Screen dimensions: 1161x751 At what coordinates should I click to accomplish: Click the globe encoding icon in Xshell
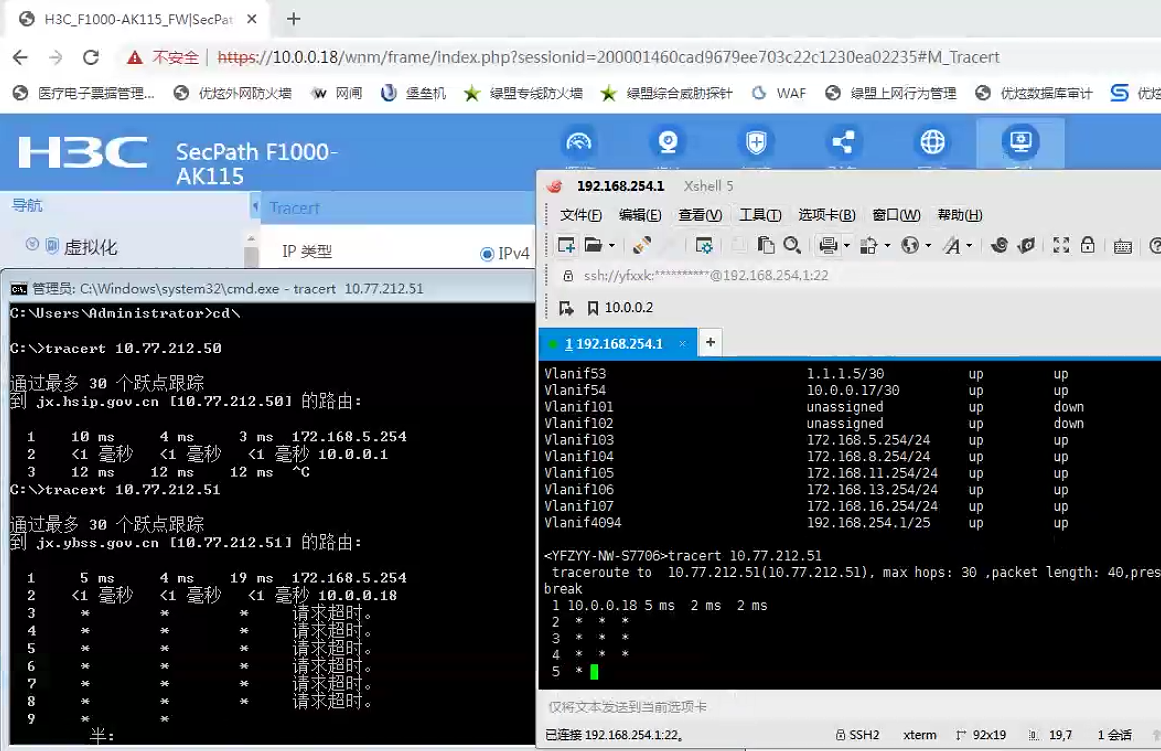[910, 245]
